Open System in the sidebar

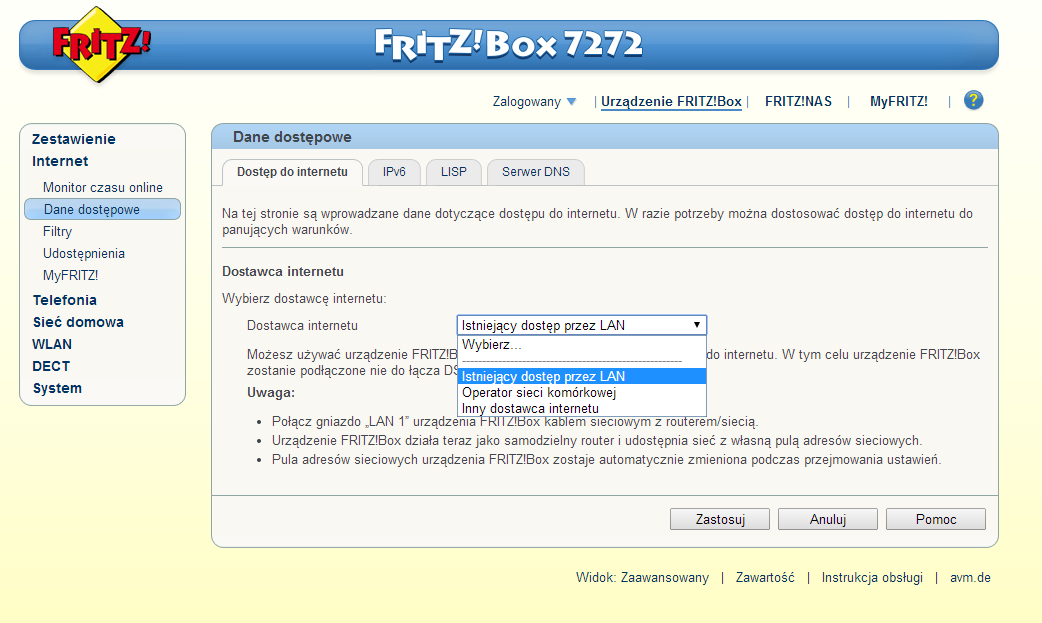tap(57, 388)
